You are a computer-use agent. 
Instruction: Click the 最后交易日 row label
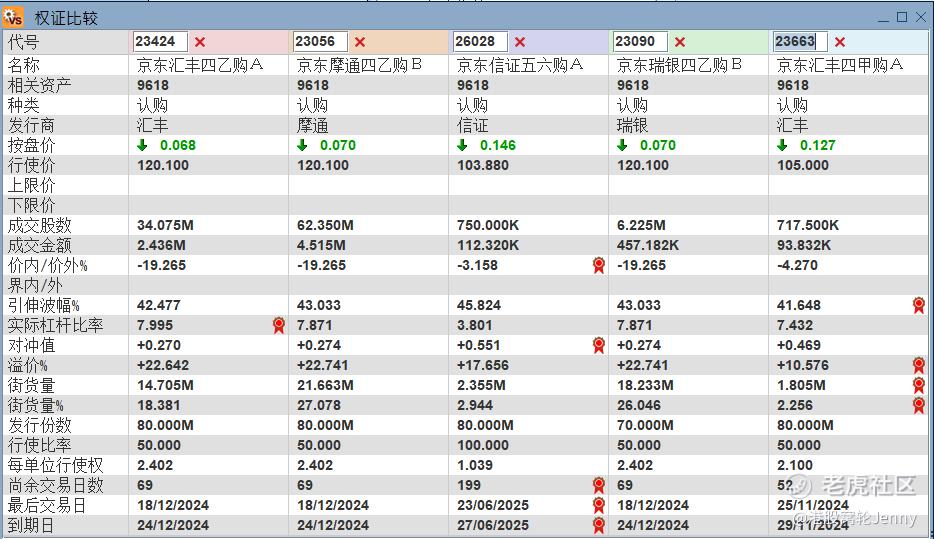click(47, 505)
